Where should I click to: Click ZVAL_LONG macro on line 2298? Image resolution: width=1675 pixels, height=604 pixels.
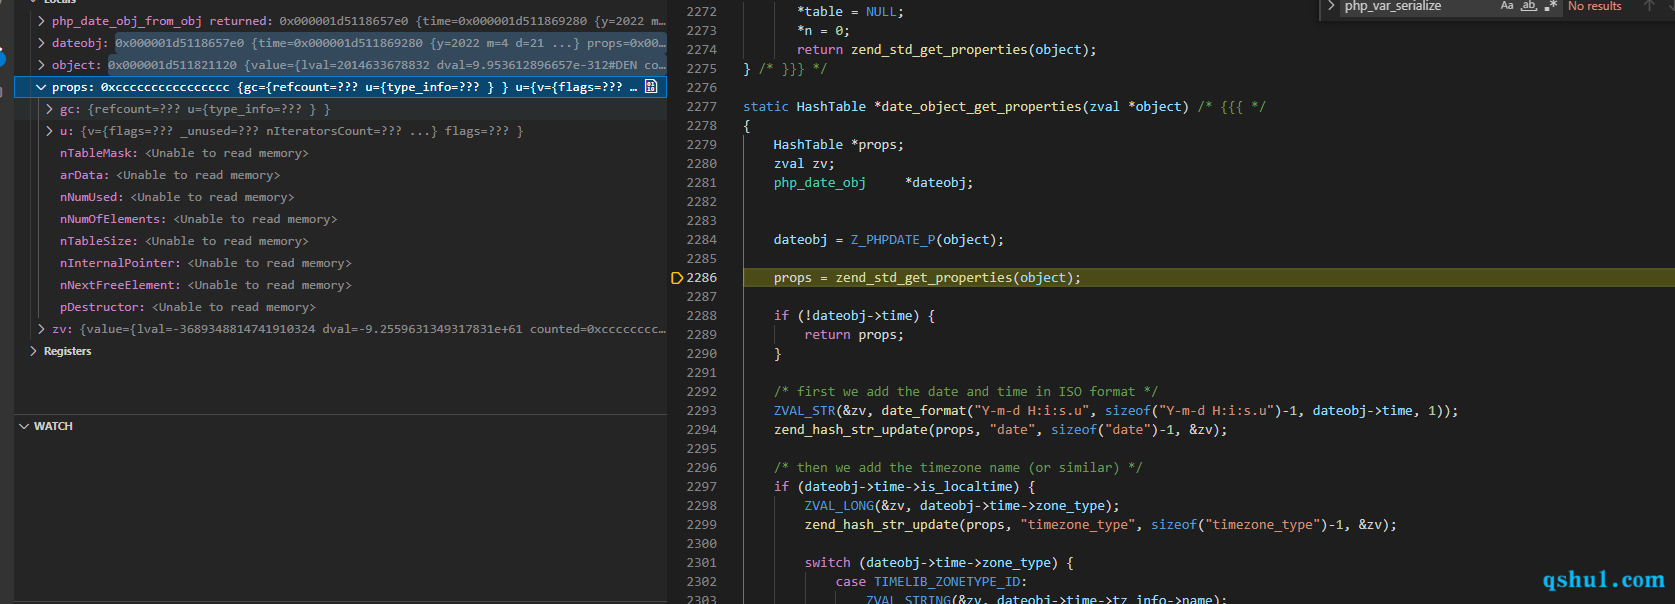[x=839, y=506]
